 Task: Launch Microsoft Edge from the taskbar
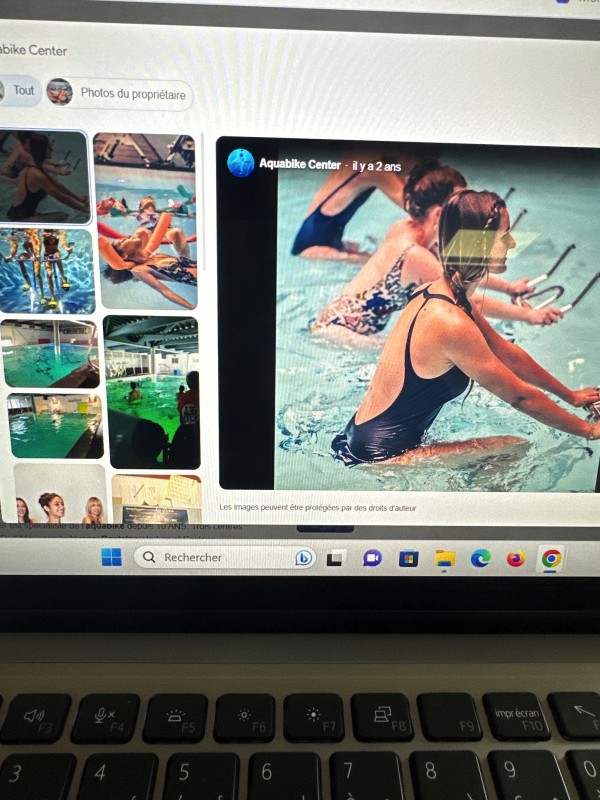click(480, 558)
